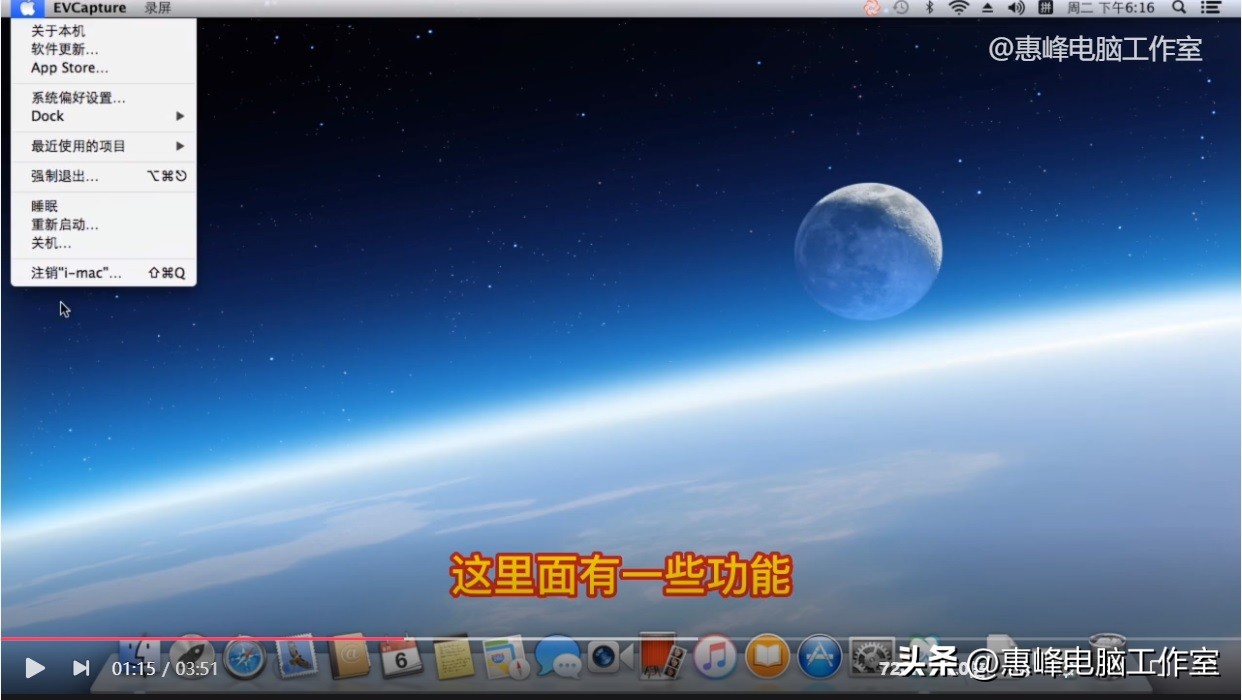Open Spotlight search magnifier
Viewport: 1242px width, 700px height.
coord(1179,8)
